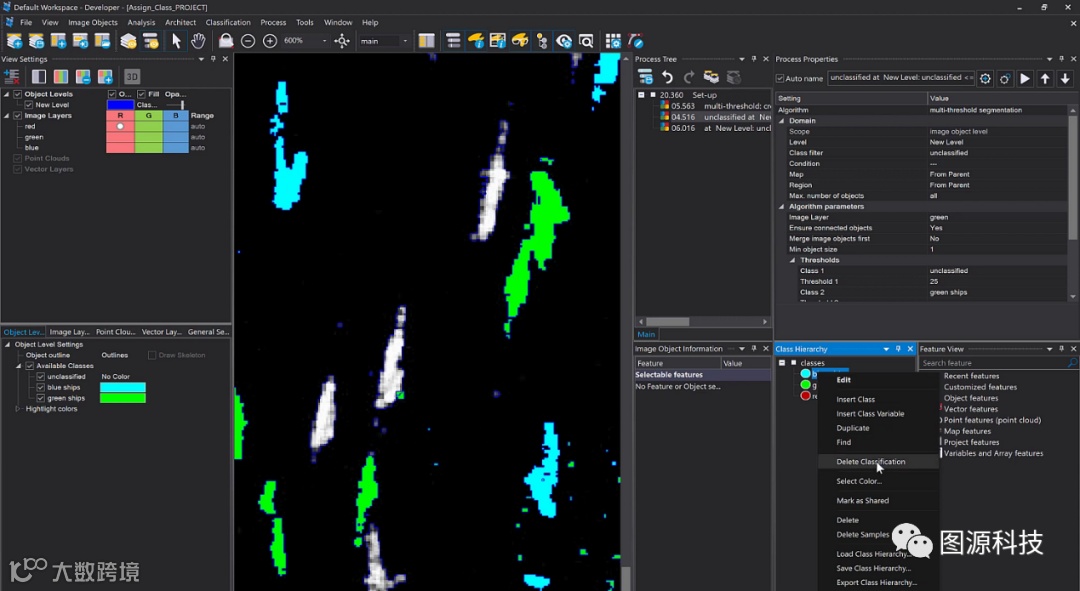Expand the Highlight colors section
The image size is (1080, 591).
18,409
